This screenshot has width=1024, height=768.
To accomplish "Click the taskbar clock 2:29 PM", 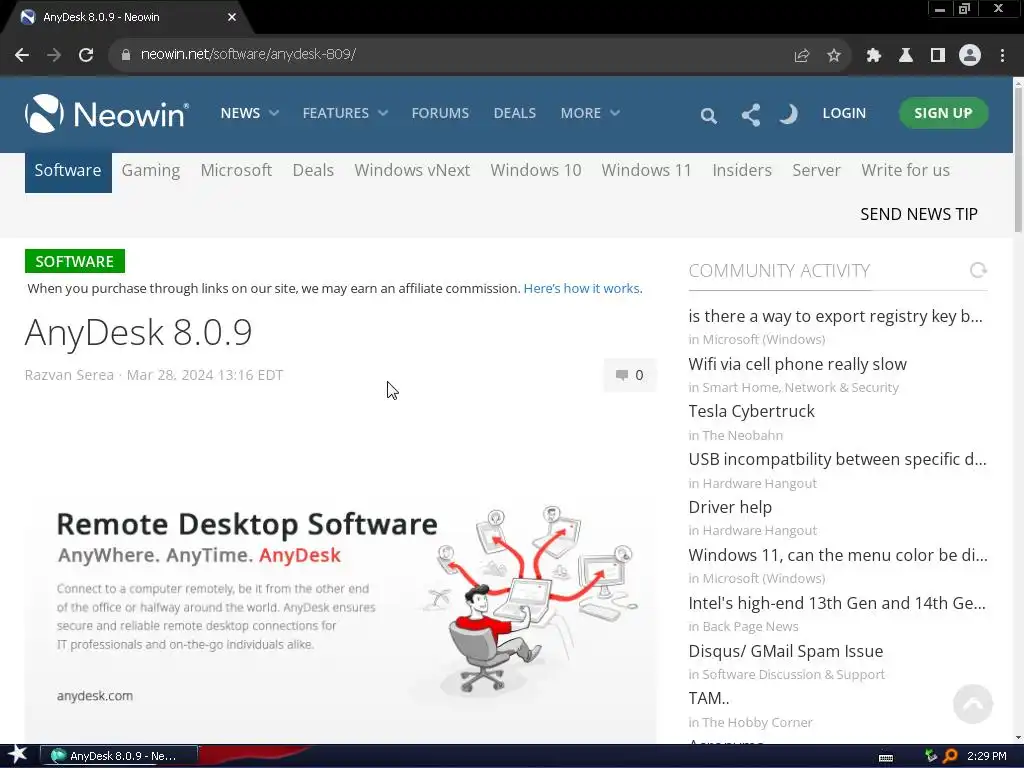I will [987, 756].
